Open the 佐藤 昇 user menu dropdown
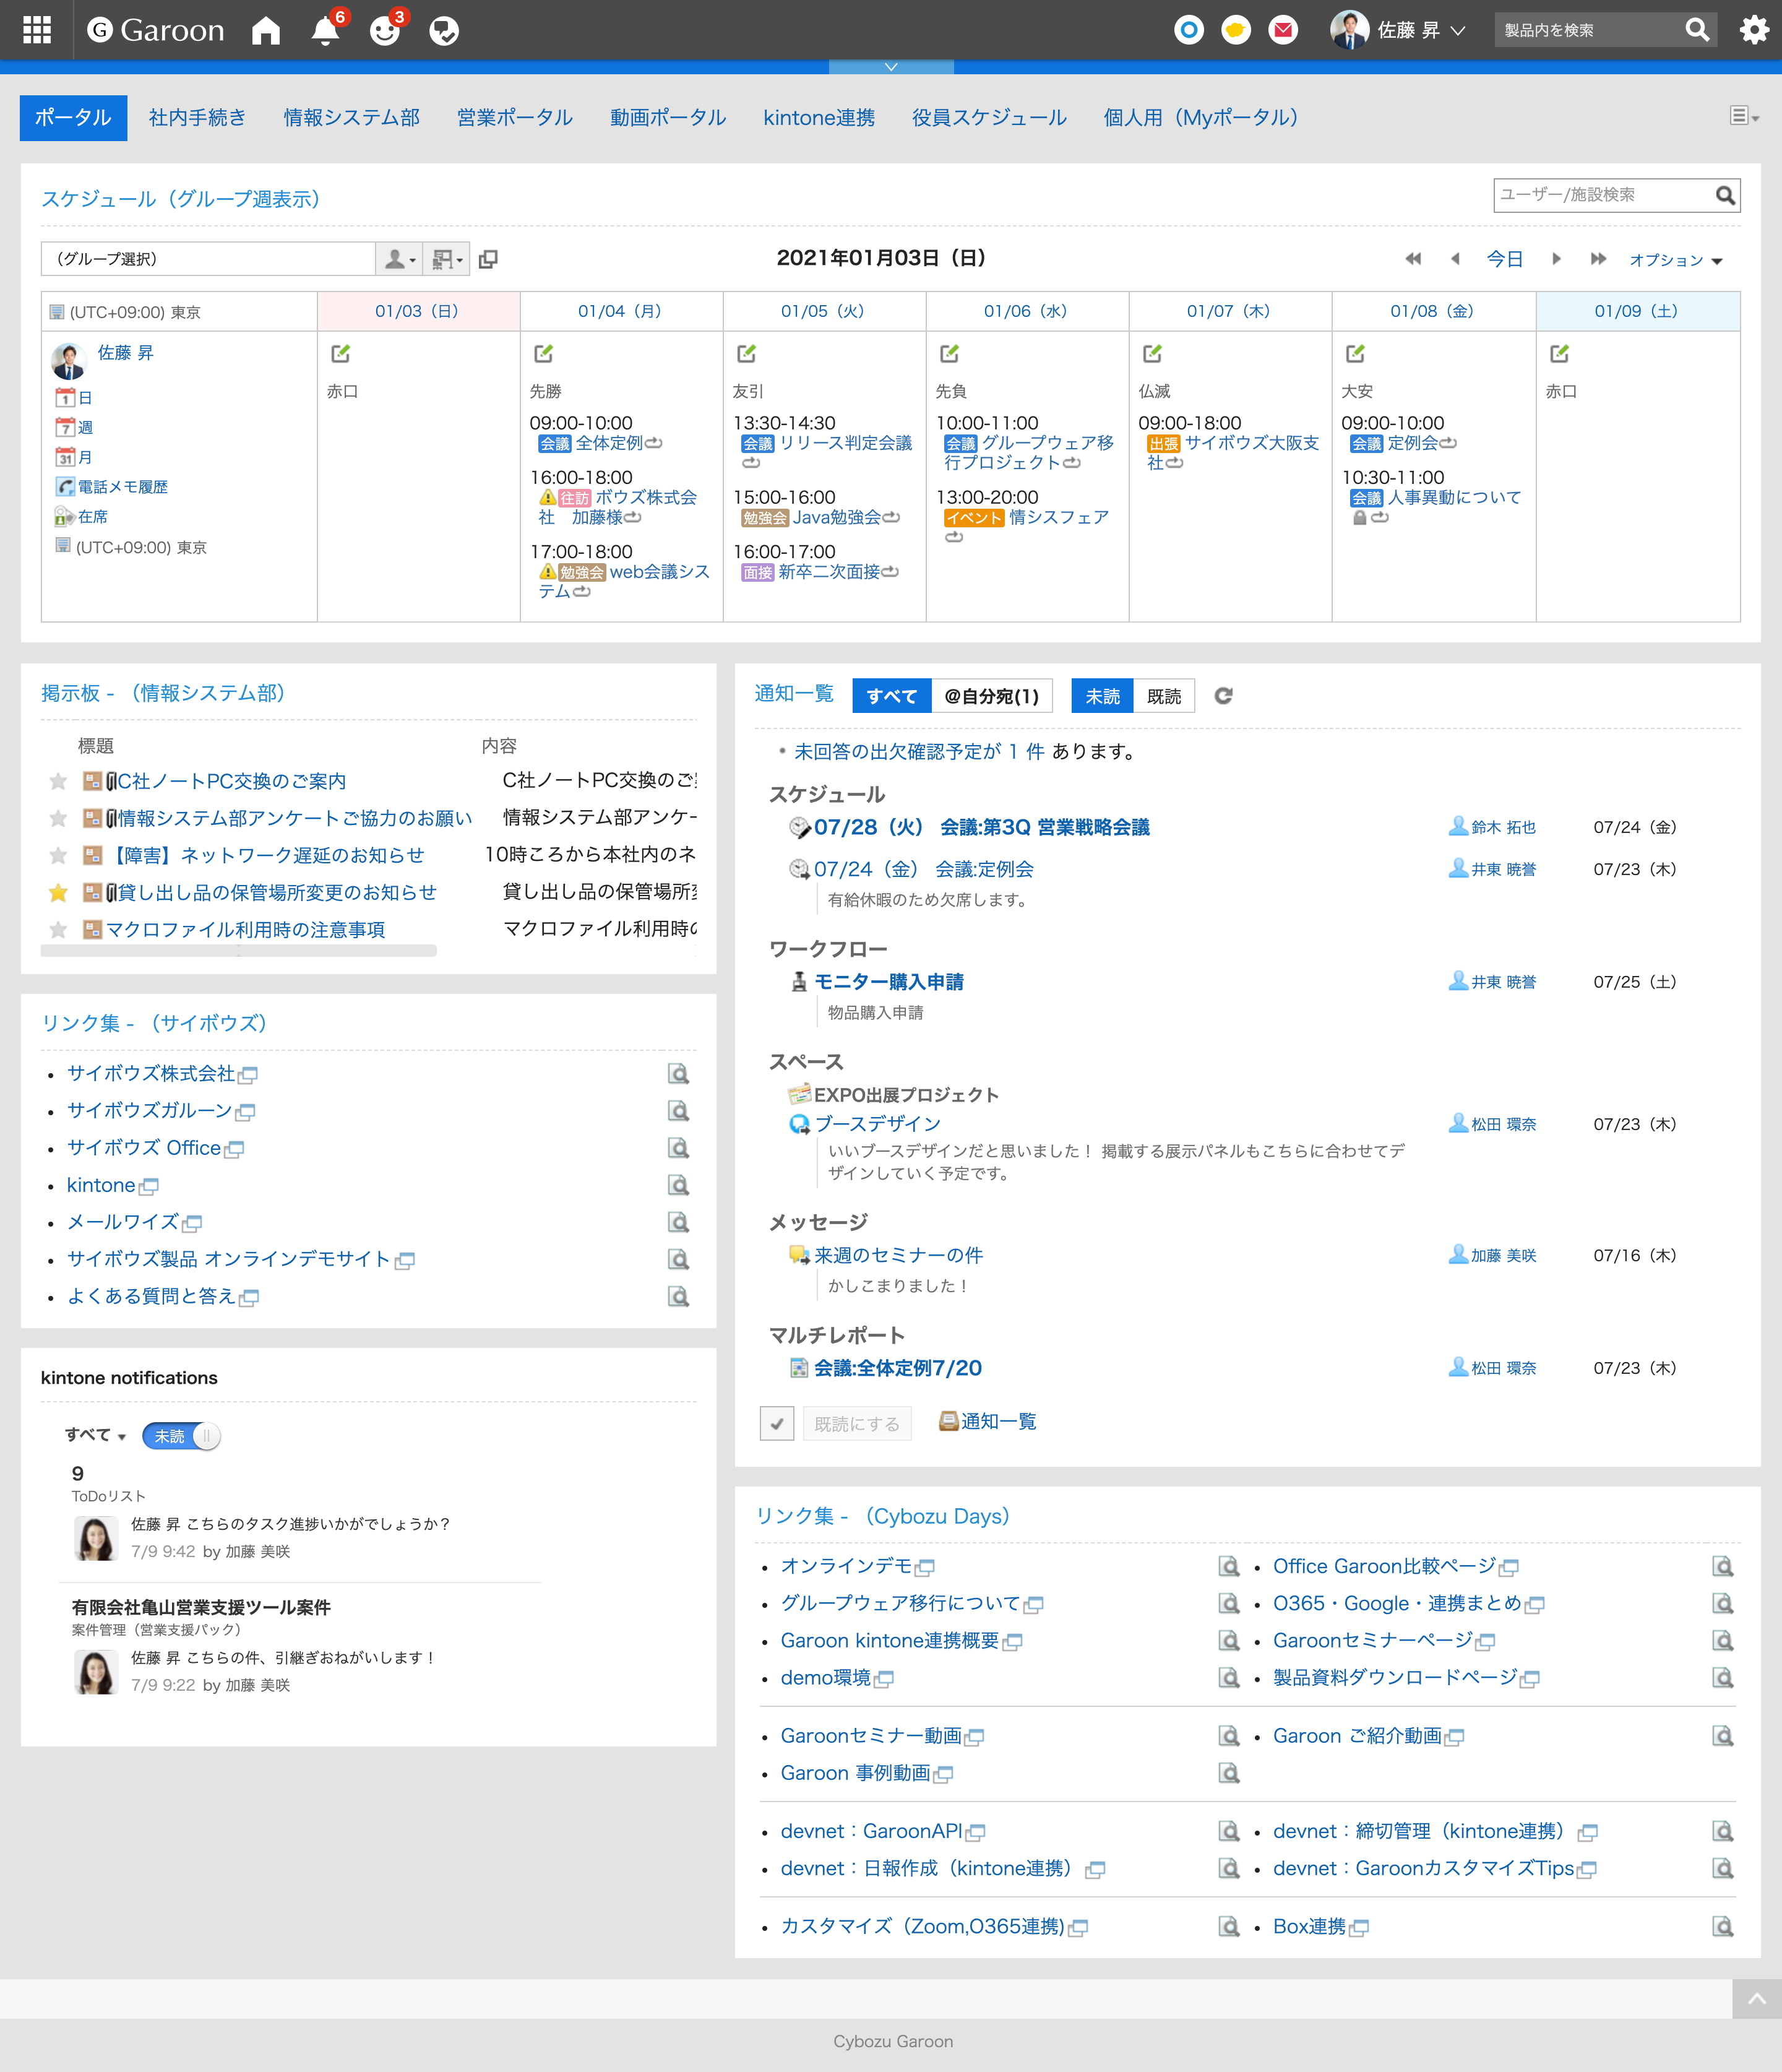 pos(1410,30)
